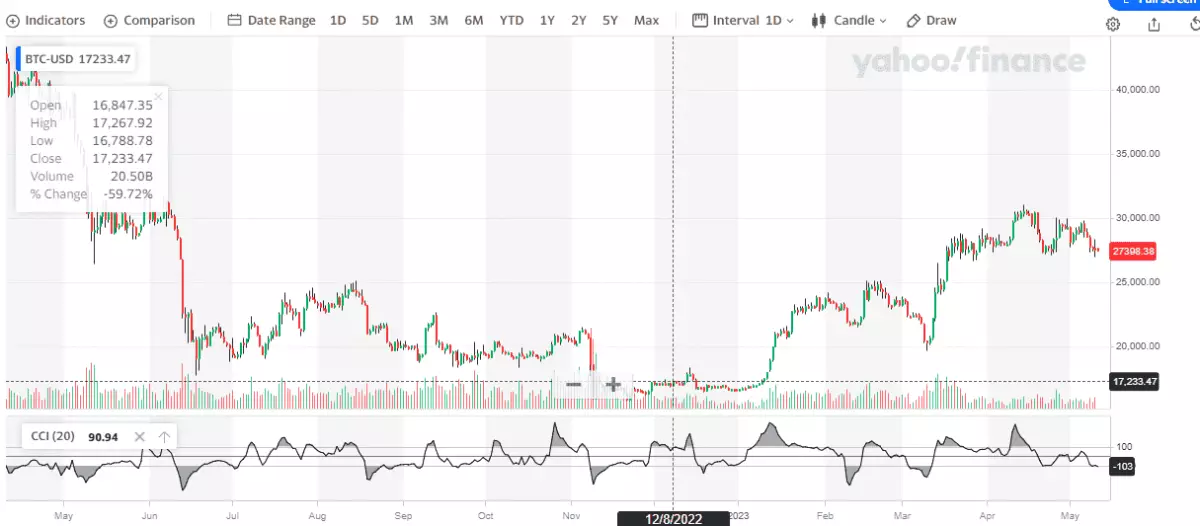Close the OHLC data tooltip
The height and width of the screenshot is (526, 1200).
coord(157,97)
